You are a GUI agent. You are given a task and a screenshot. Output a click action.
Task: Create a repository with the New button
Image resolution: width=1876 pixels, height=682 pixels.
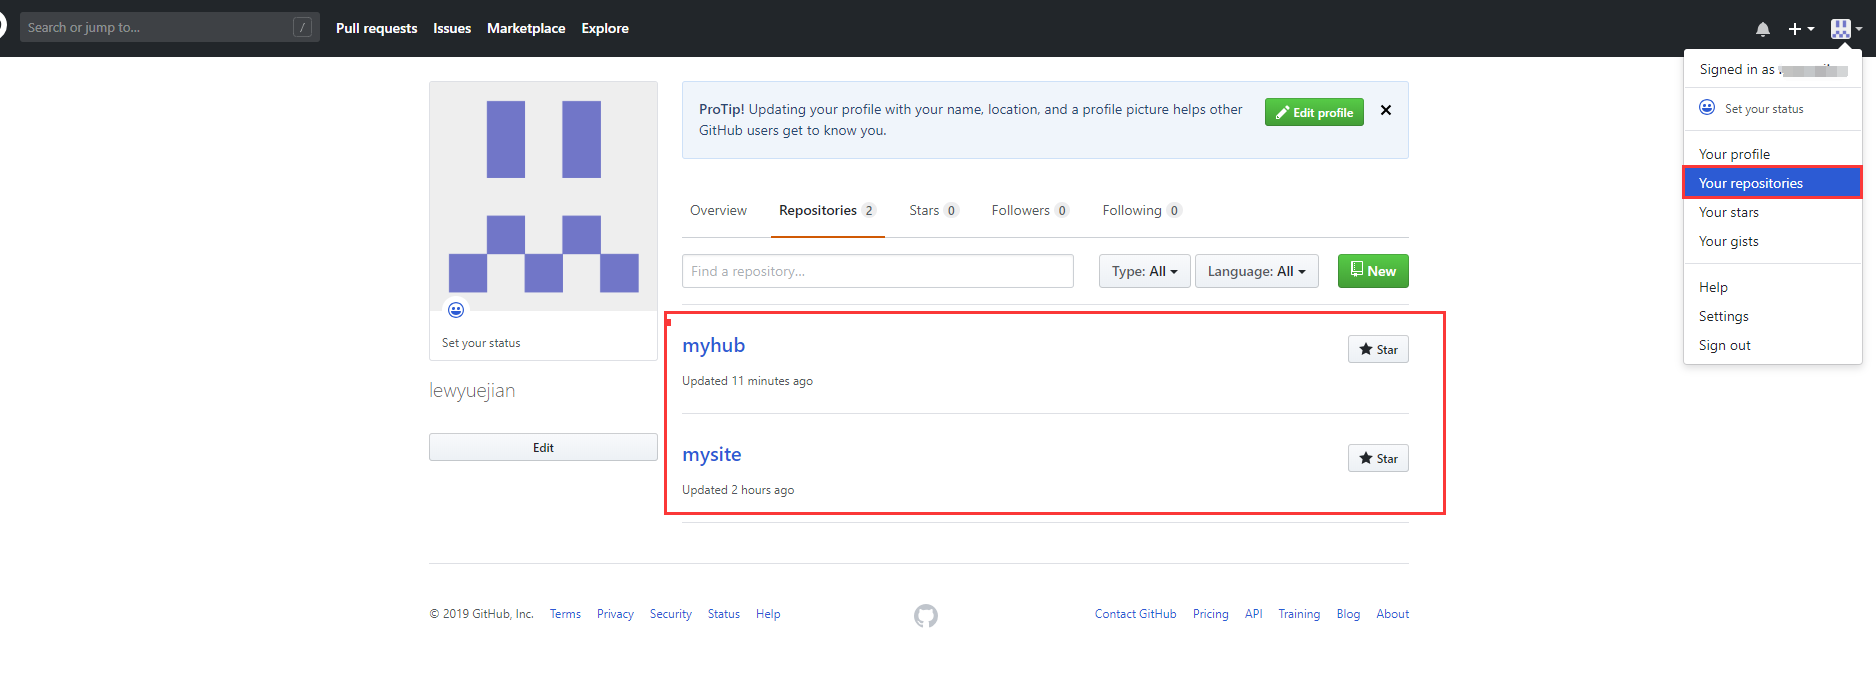point(1373,271)
